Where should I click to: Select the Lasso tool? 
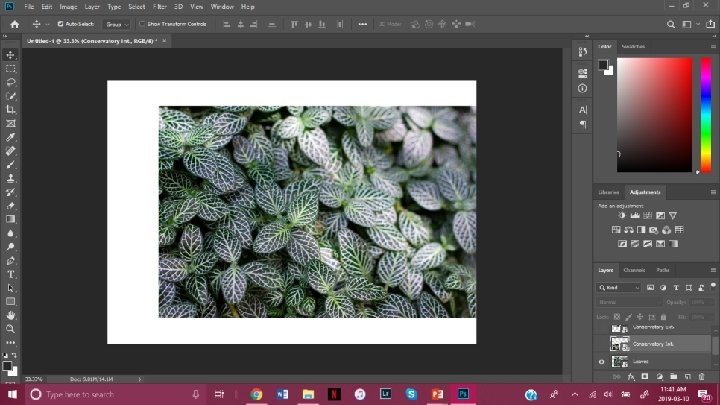pos(10,82)
